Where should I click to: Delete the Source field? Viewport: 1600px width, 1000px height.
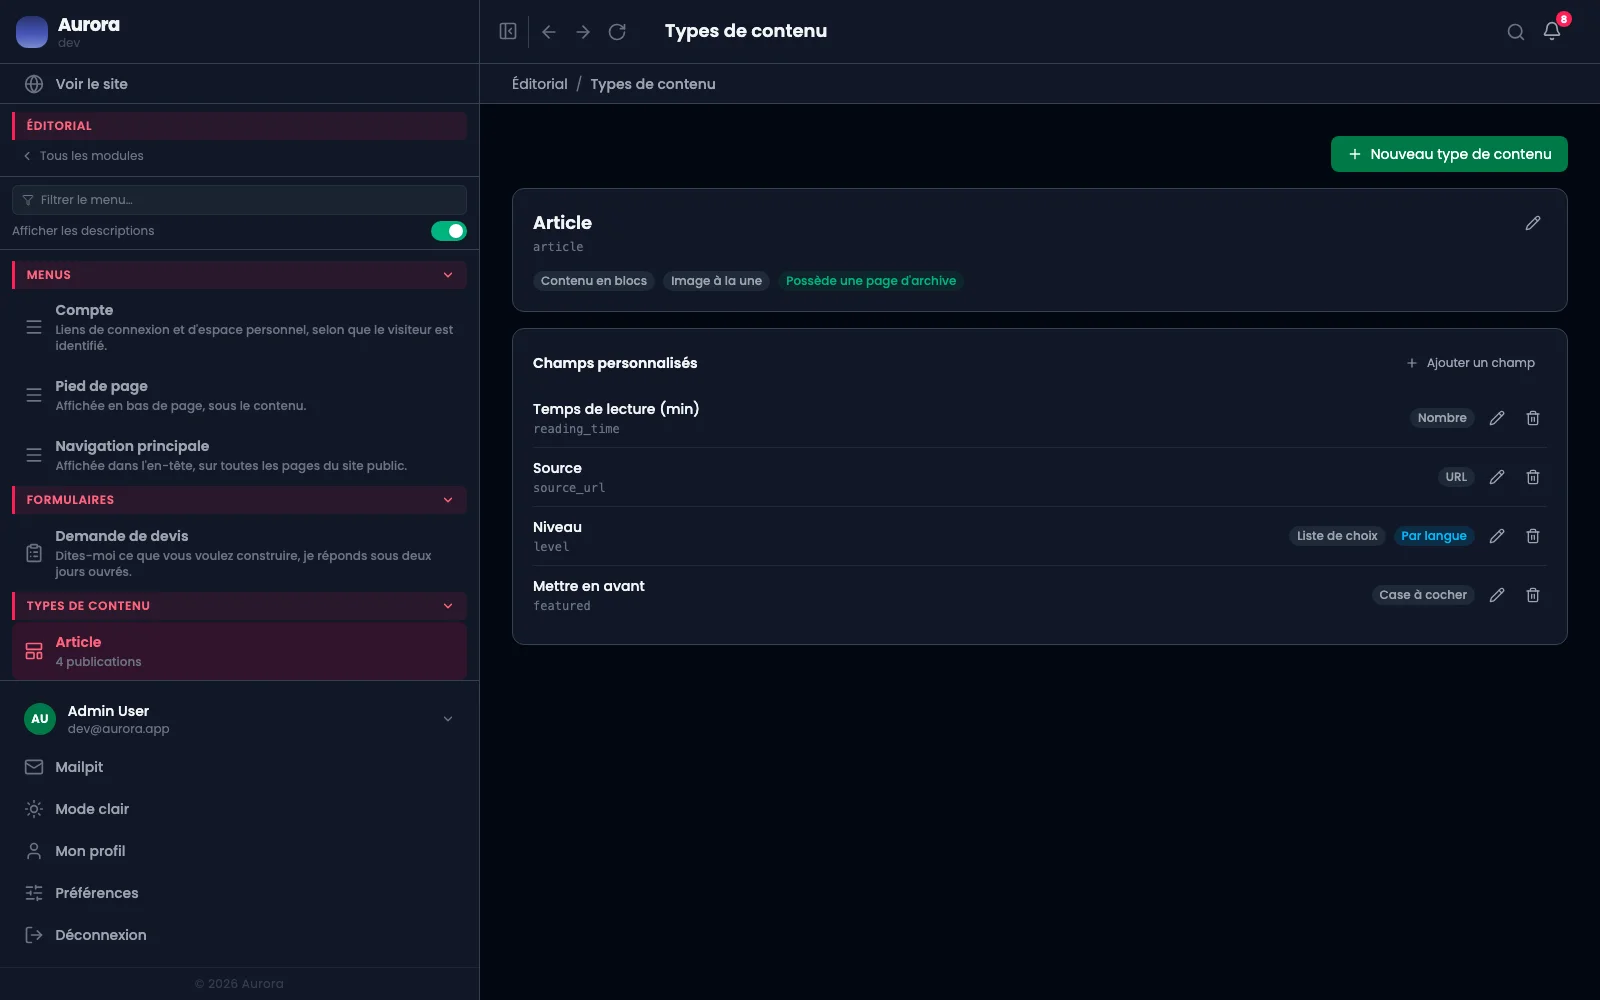(1533, 477)
